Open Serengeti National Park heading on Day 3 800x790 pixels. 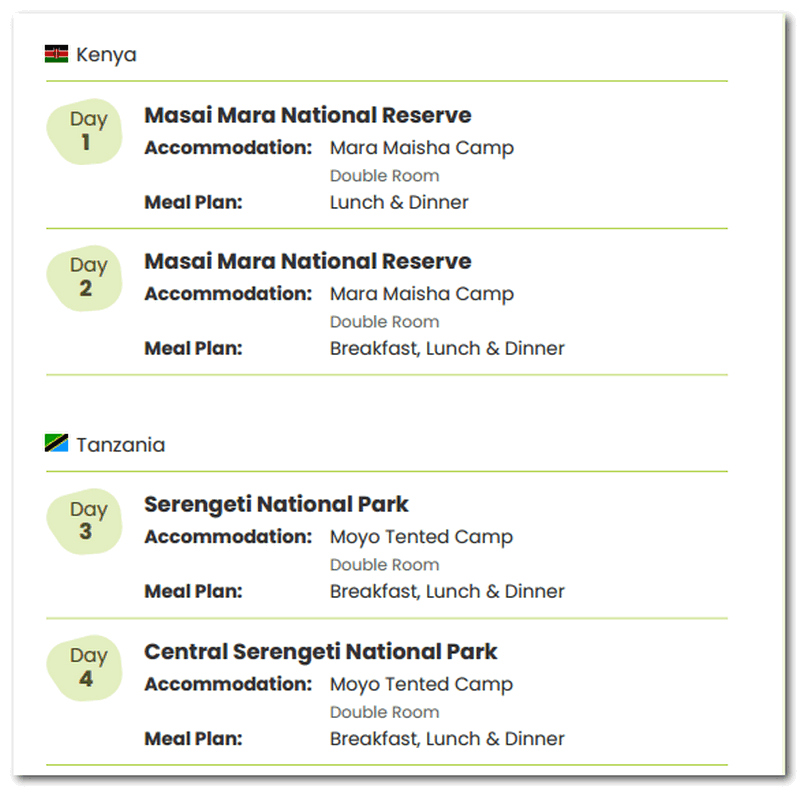point(276,504)
